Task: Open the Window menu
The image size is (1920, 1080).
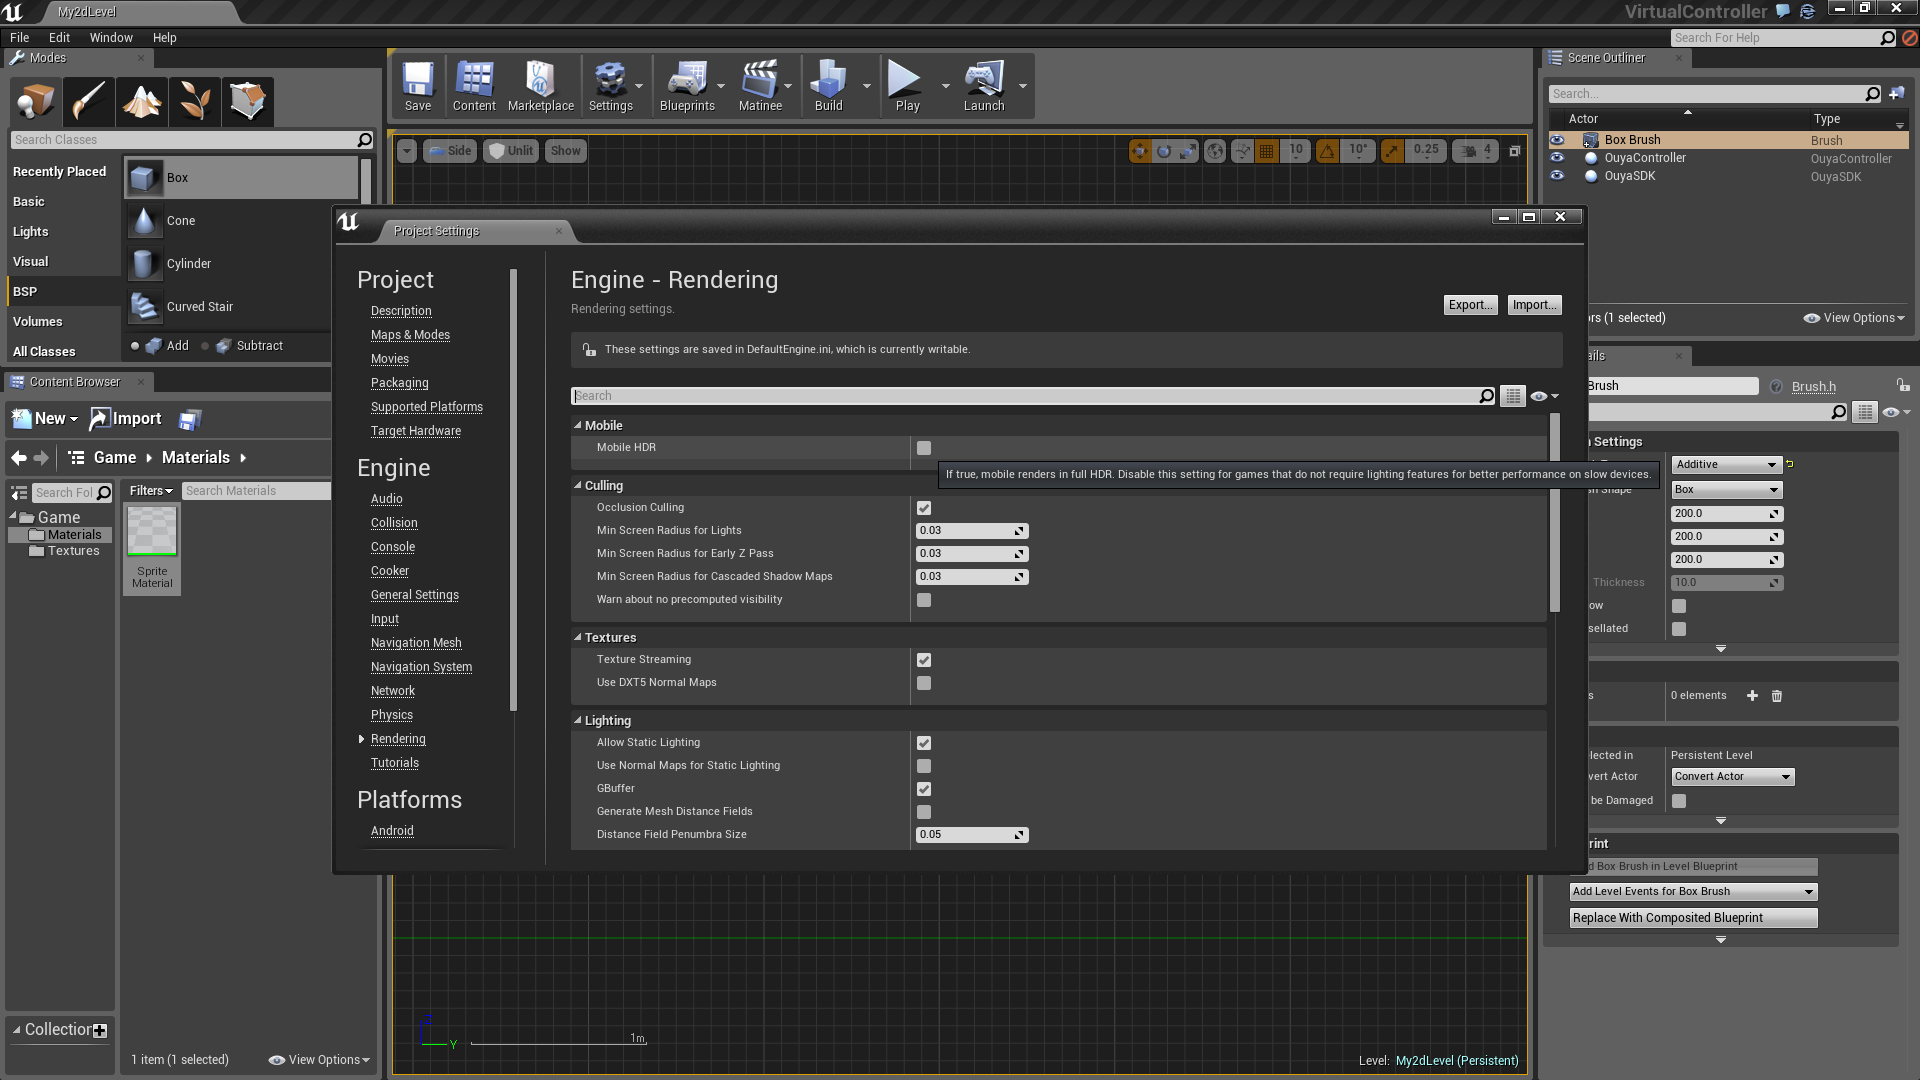Action: 111,38
